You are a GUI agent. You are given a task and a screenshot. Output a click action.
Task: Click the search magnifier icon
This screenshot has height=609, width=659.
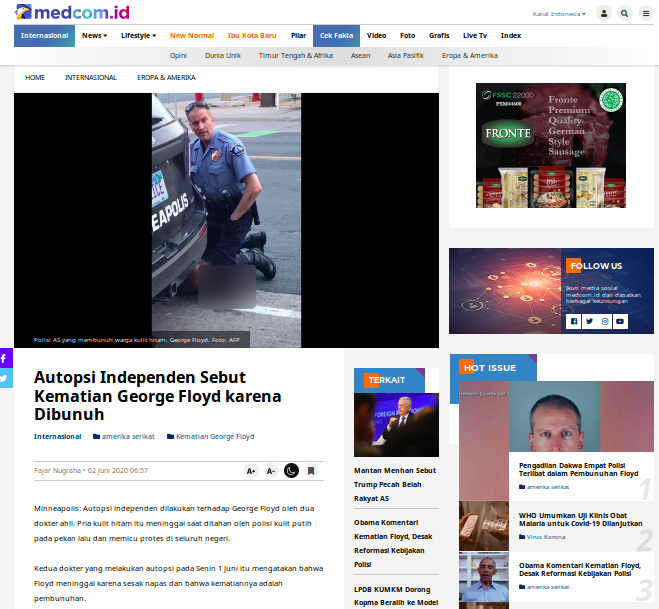[625, 14]
